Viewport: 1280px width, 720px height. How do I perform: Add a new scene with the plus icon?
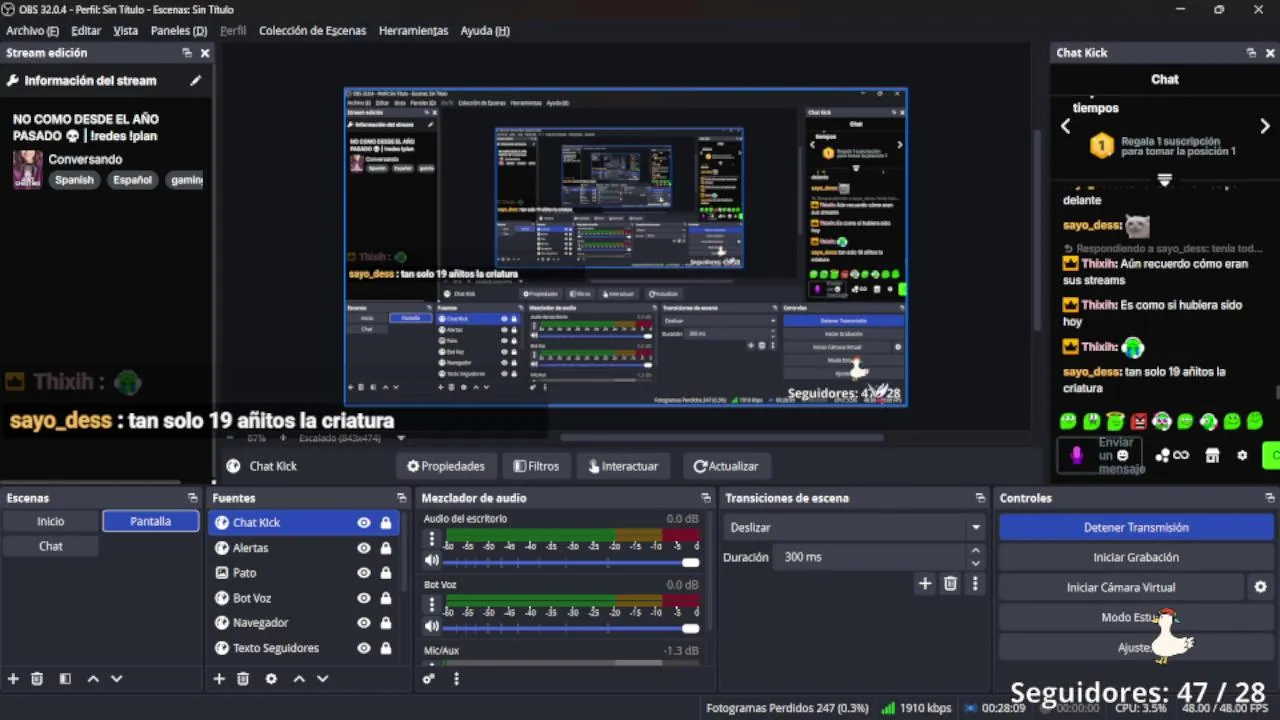14,678
